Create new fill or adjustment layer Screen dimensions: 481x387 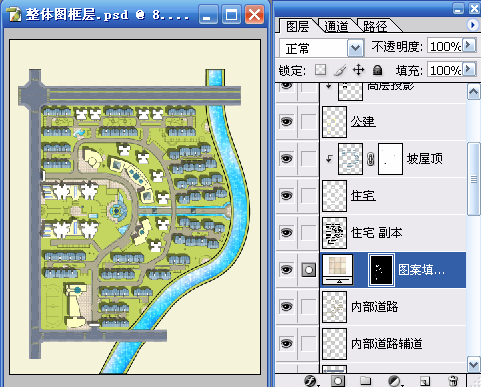coord(395,381)
